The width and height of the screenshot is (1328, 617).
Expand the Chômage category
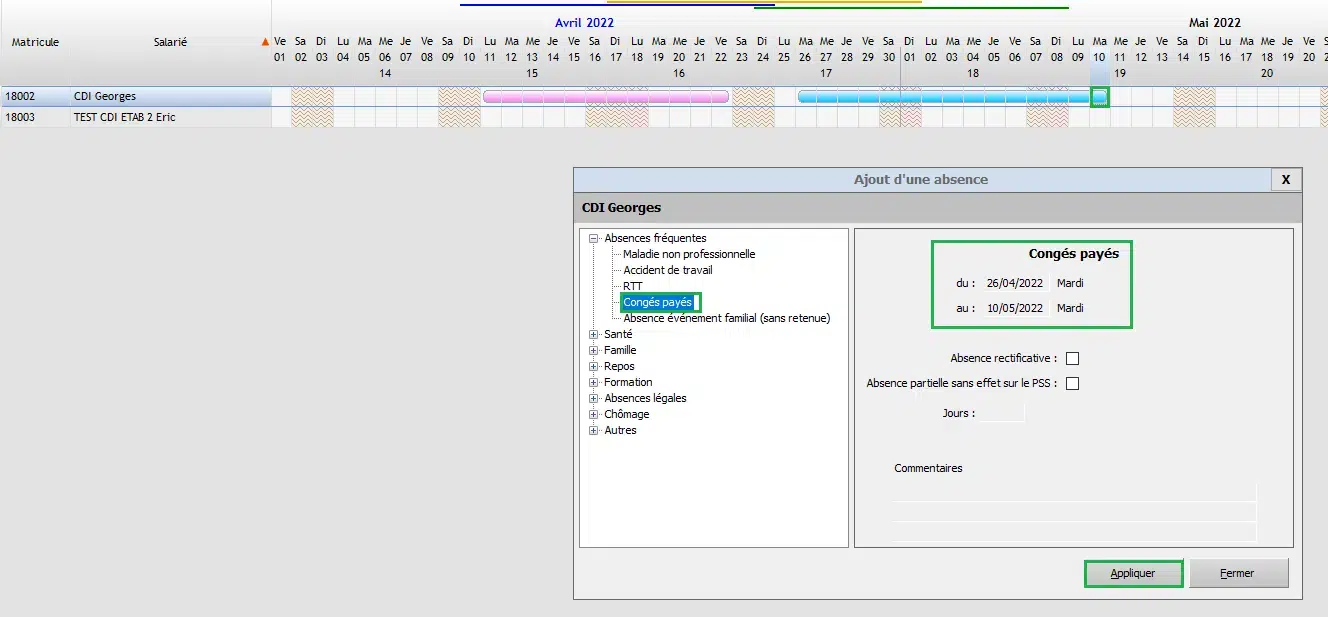coord(594,414)
